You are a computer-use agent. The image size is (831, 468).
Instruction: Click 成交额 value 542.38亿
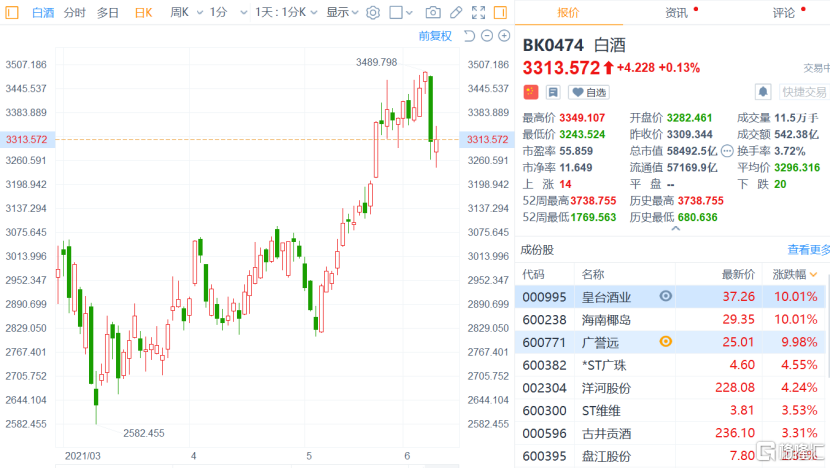[x=797, y=134]
